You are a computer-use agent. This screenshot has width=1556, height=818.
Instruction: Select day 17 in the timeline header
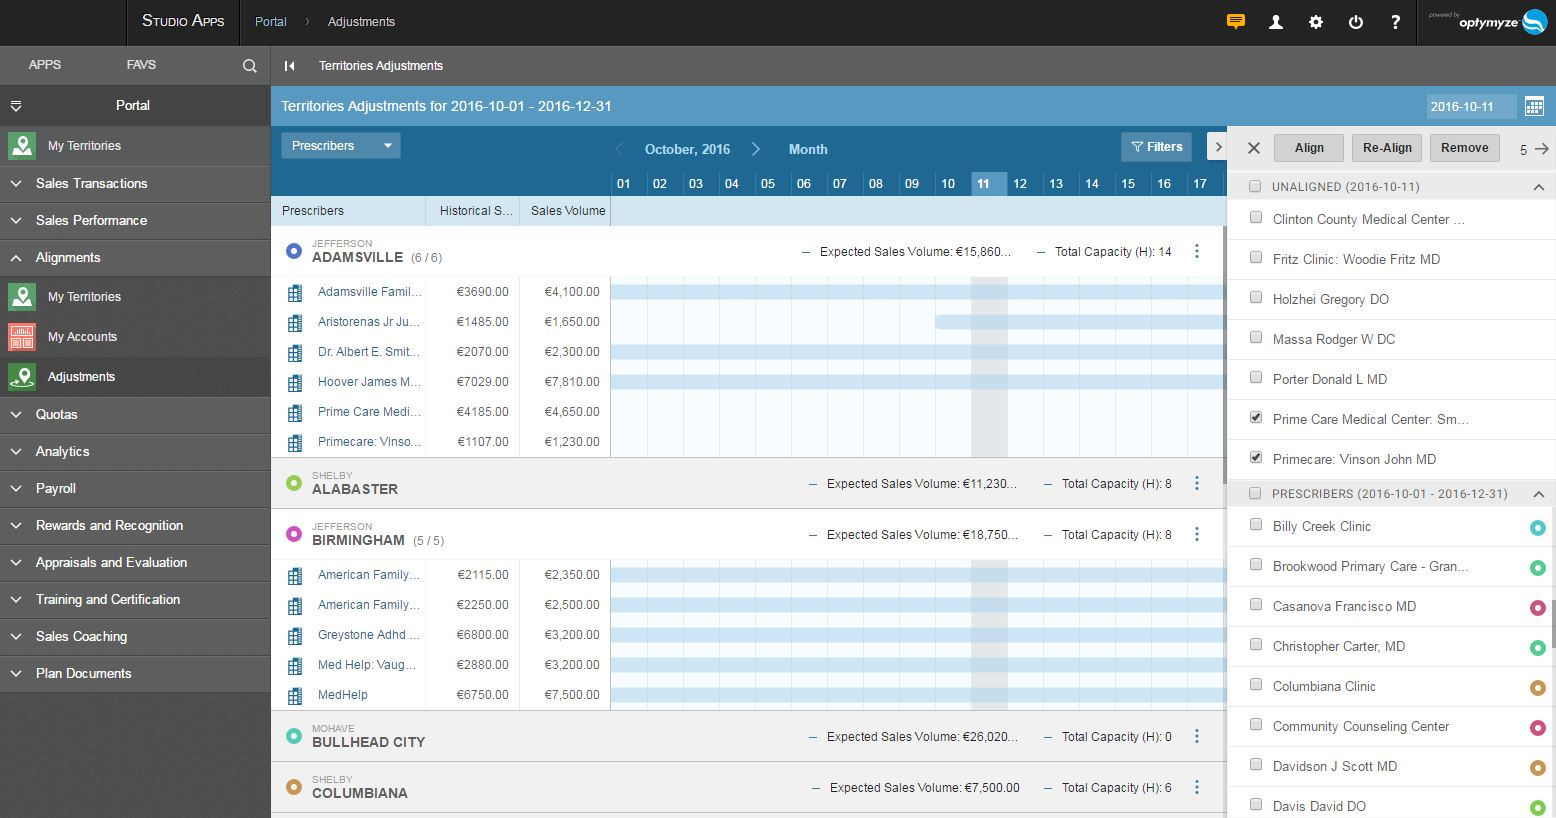pyautogui.click(x=1200, y=184)
